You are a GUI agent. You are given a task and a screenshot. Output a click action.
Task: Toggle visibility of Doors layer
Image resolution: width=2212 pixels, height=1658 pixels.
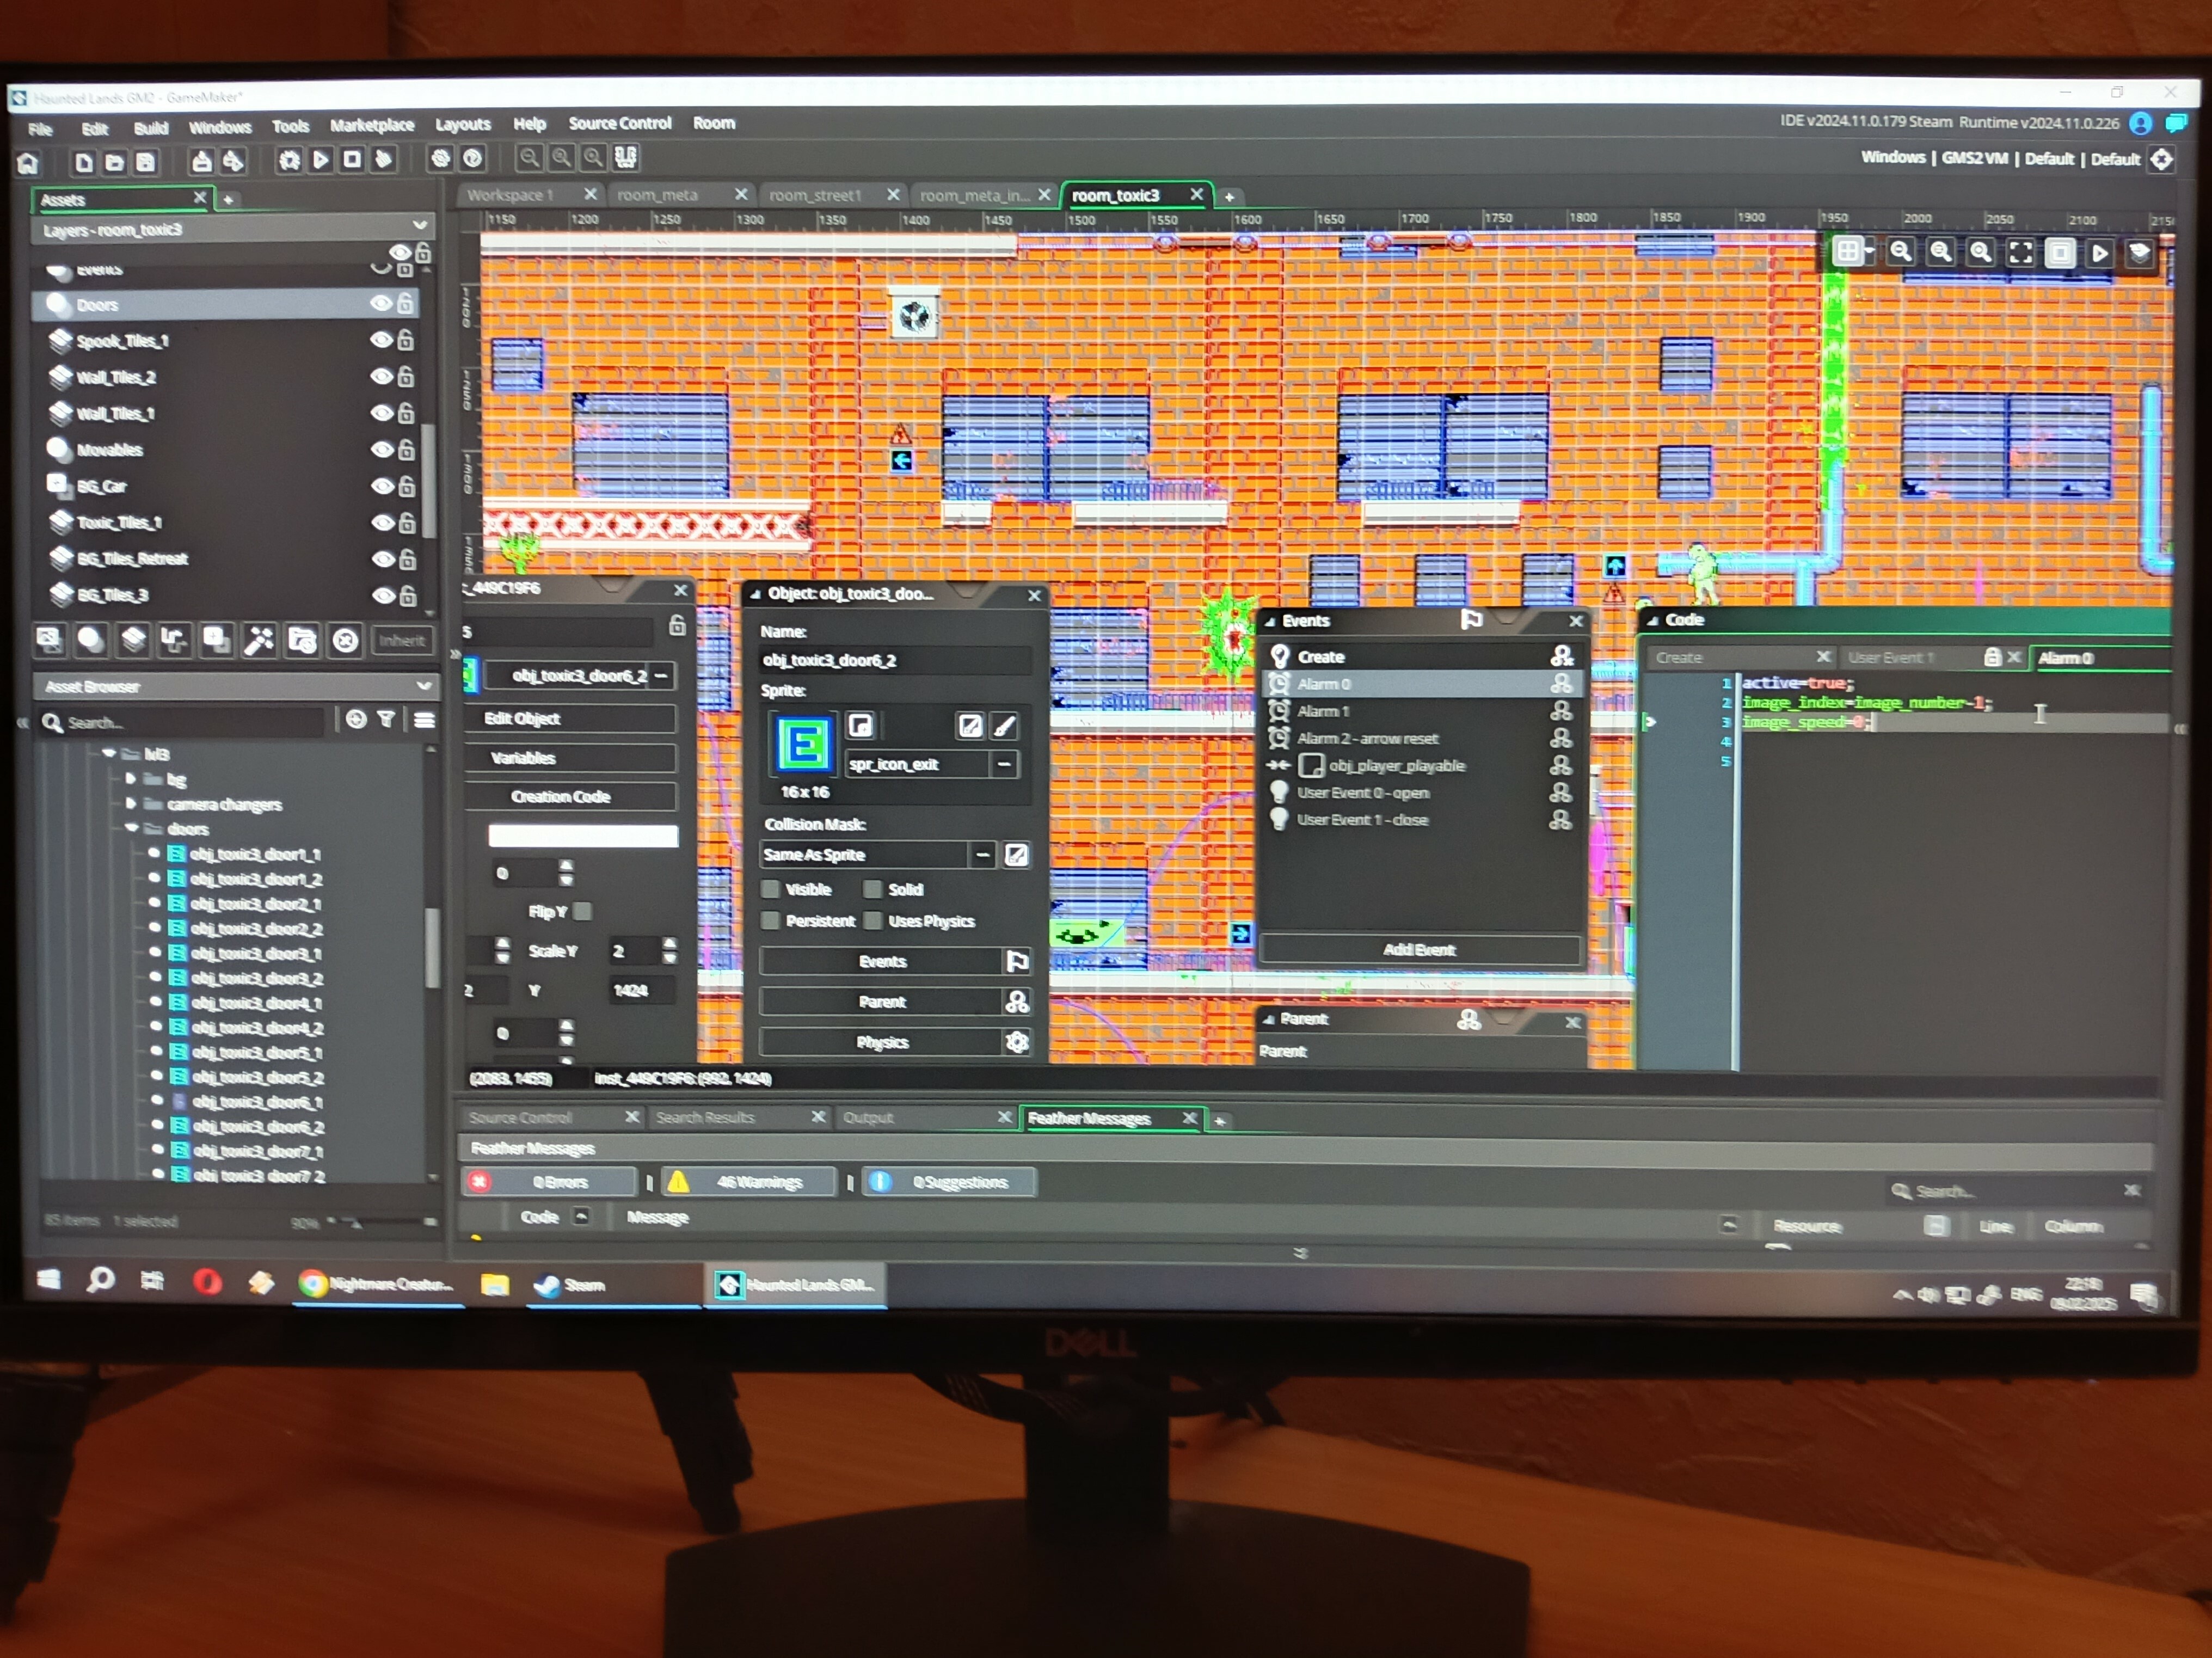click(x=381, y=303)
